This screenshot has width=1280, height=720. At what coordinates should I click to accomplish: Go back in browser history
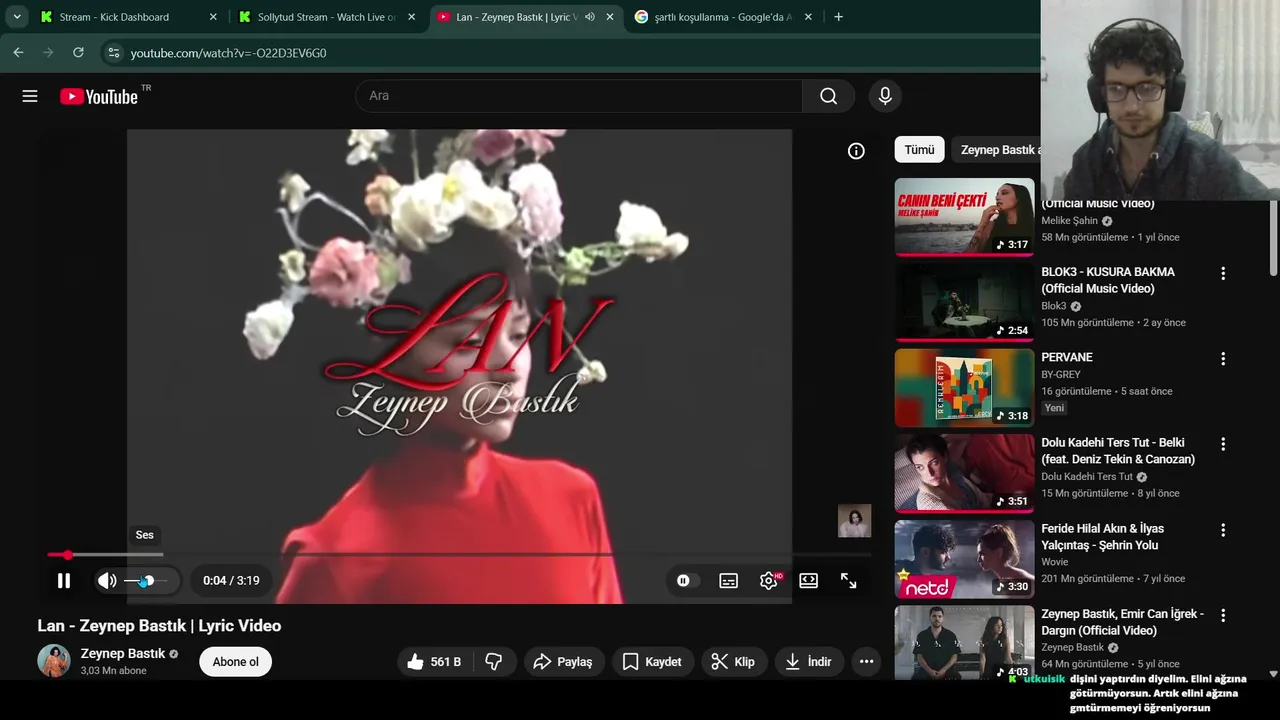tap(18, 52)
